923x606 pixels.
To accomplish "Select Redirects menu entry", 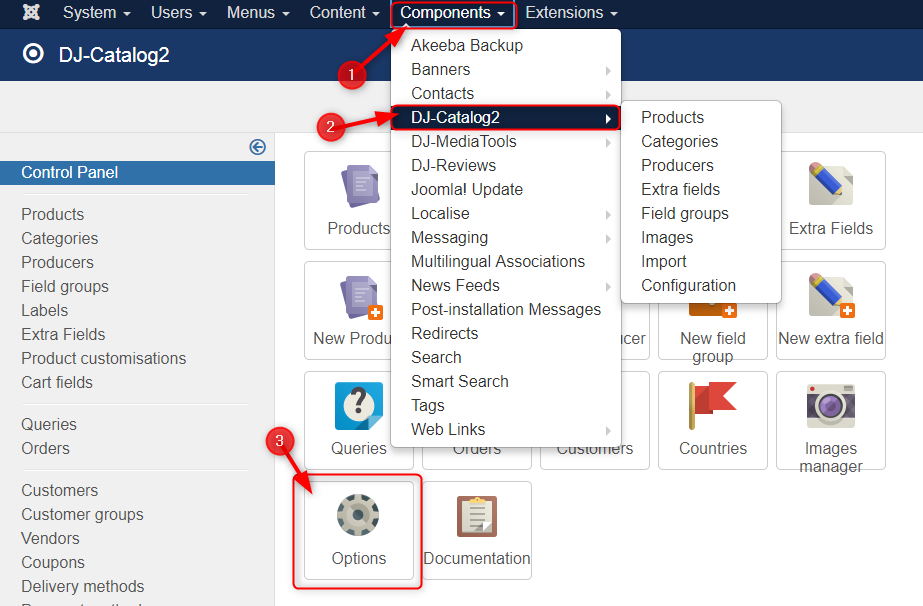I will pyautogui.click(x=506, y=333).
